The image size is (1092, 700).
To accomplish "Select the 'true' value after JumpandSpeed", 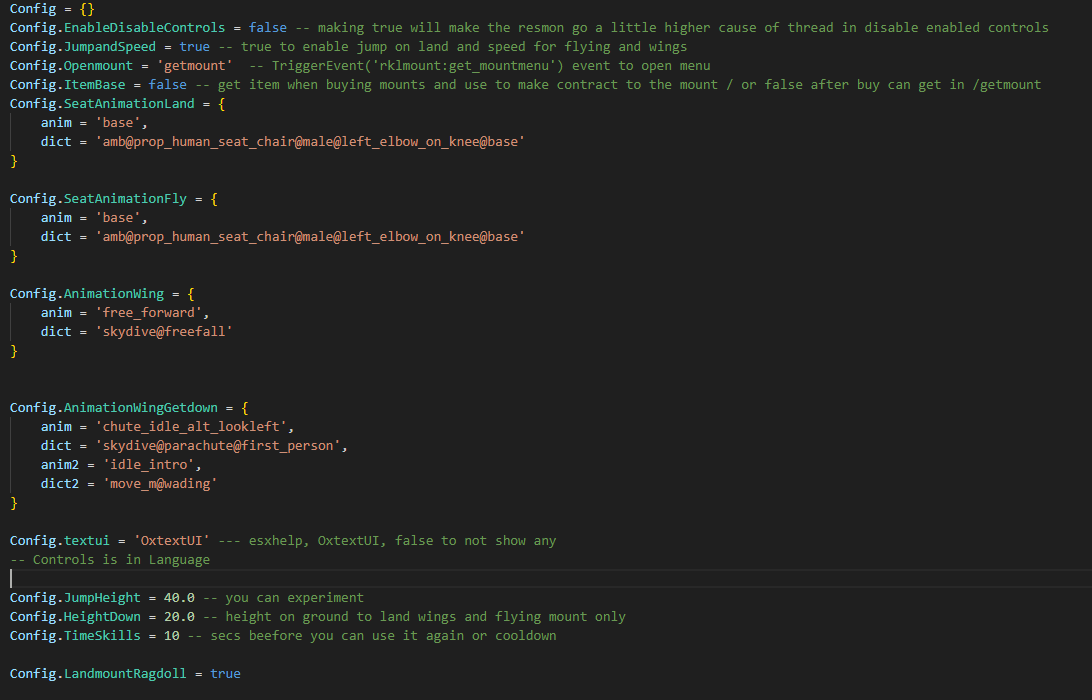I will (x=194, y=46).
